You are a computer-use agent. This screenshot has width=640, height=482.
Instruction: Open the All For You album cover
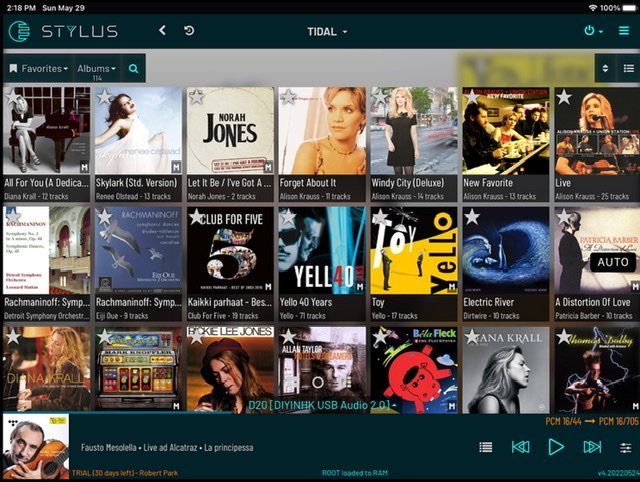click(47, 131)
